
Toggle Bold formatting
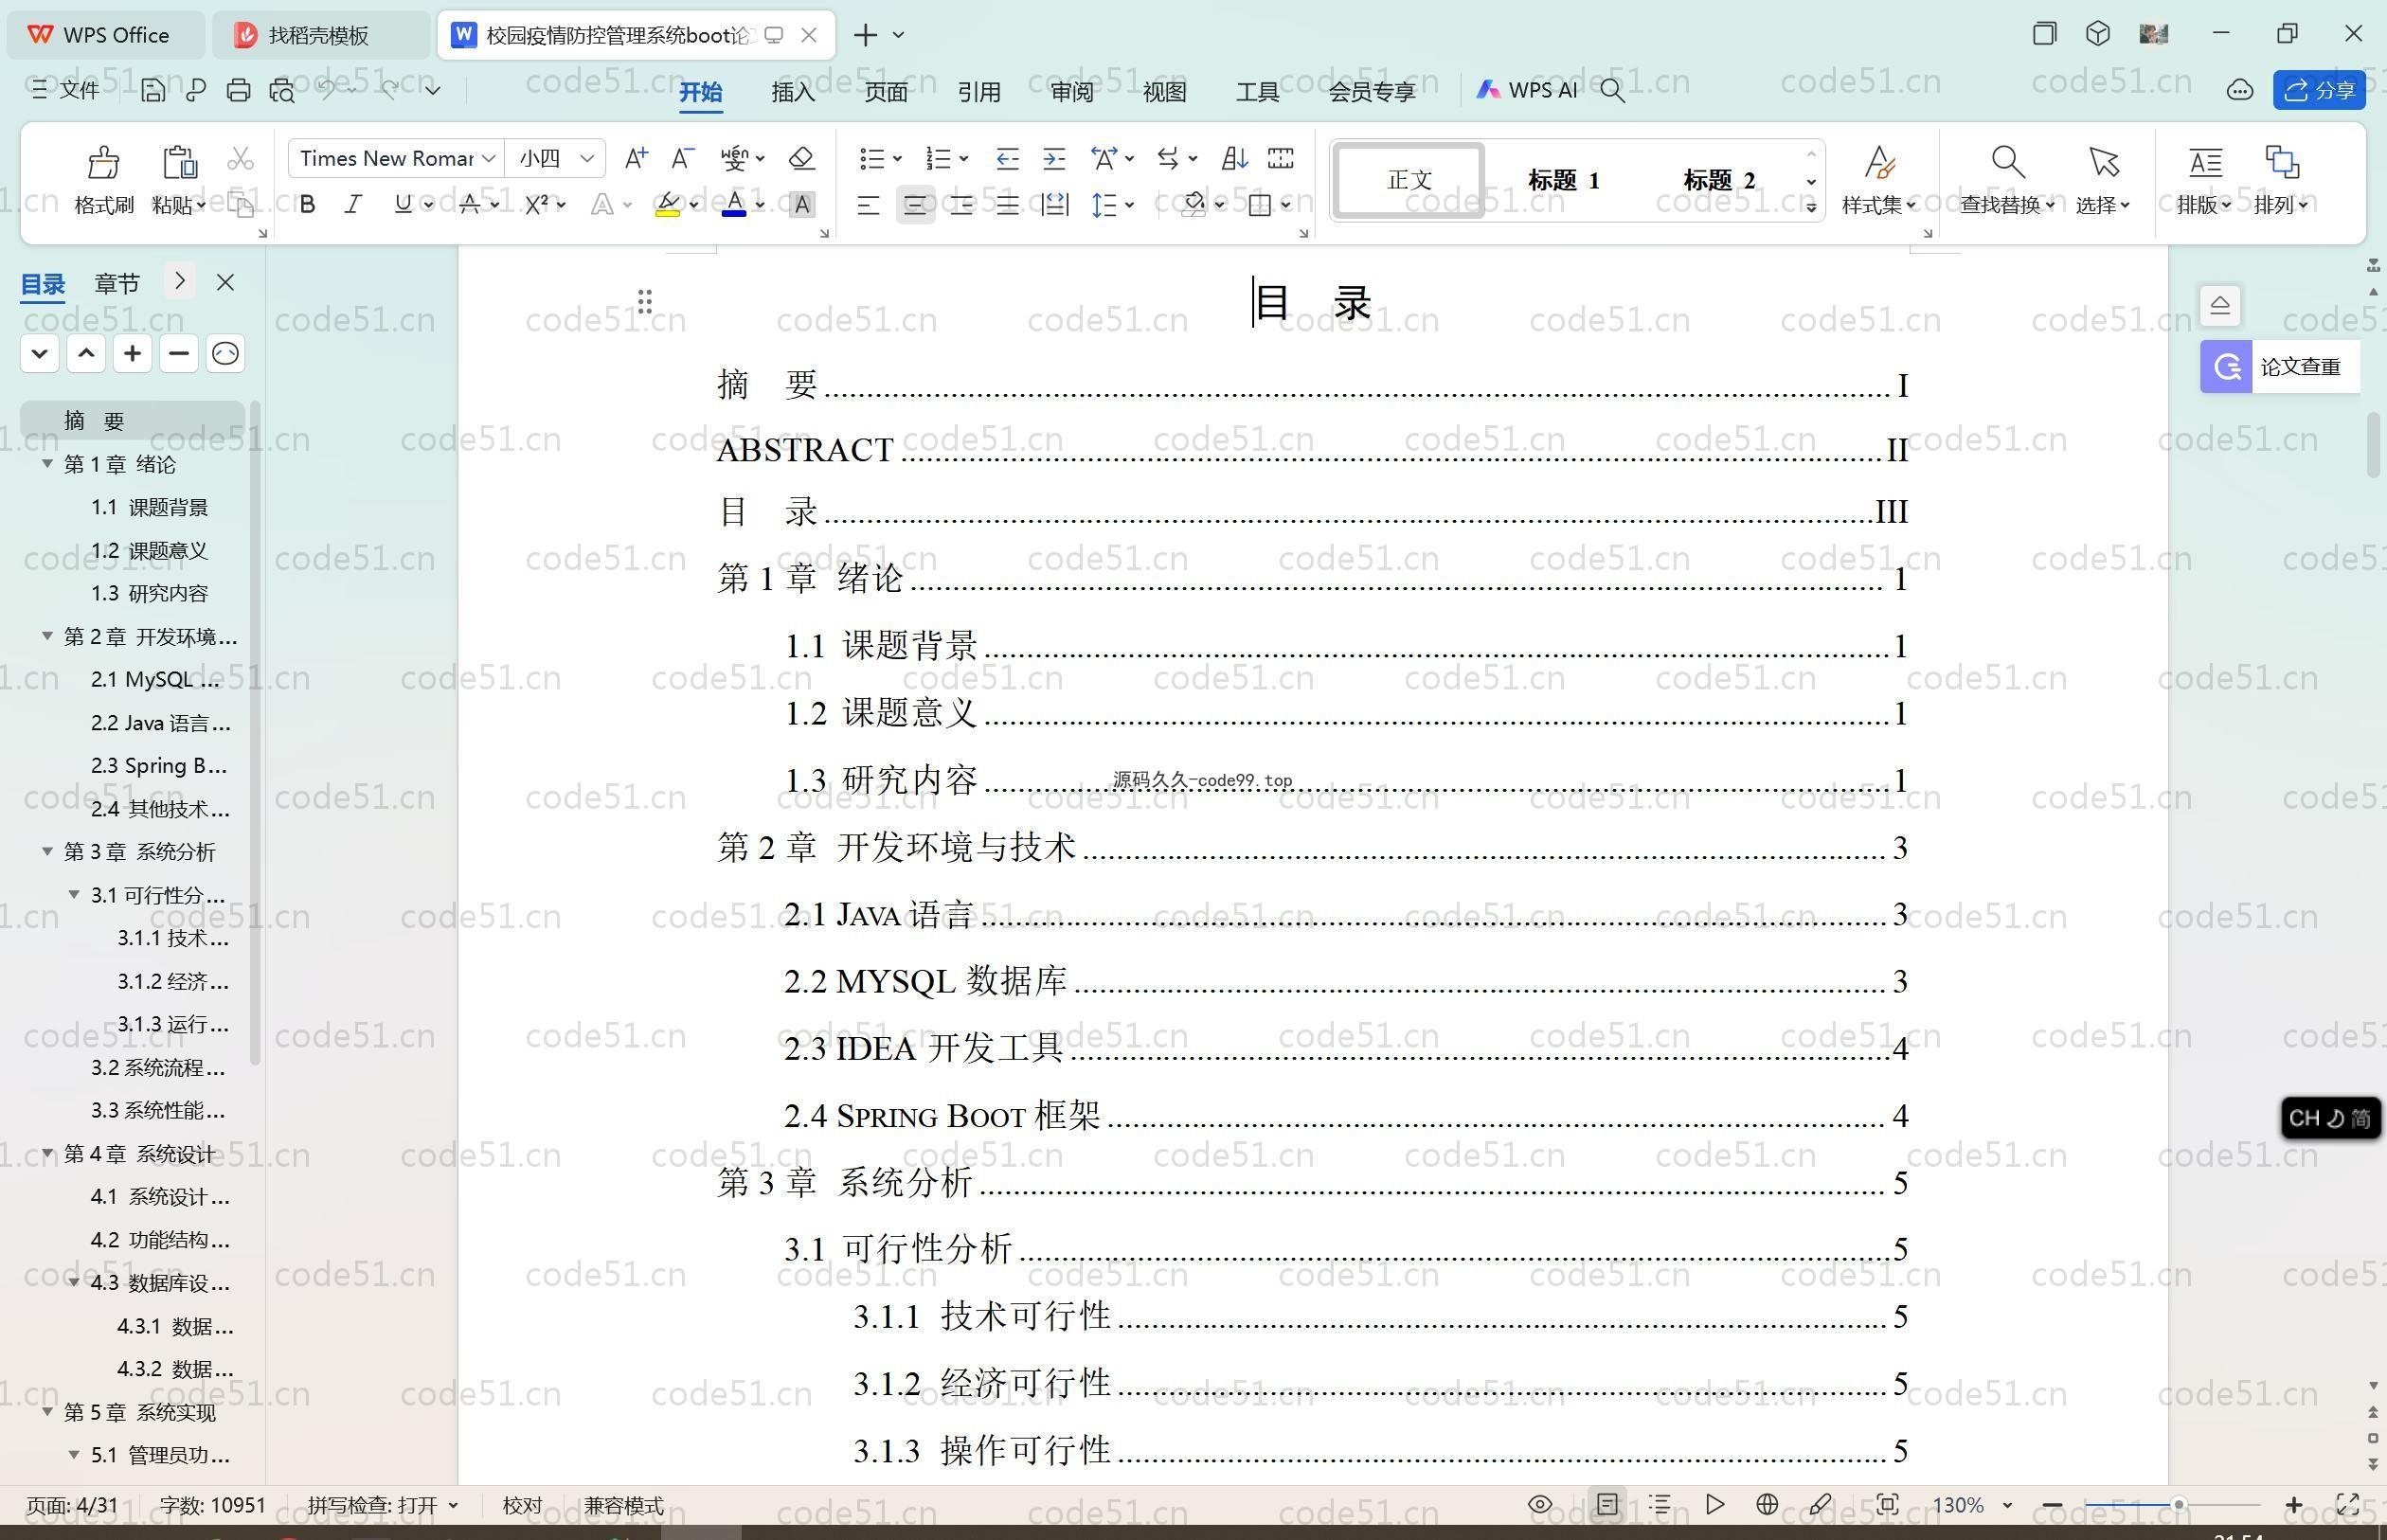307,205
